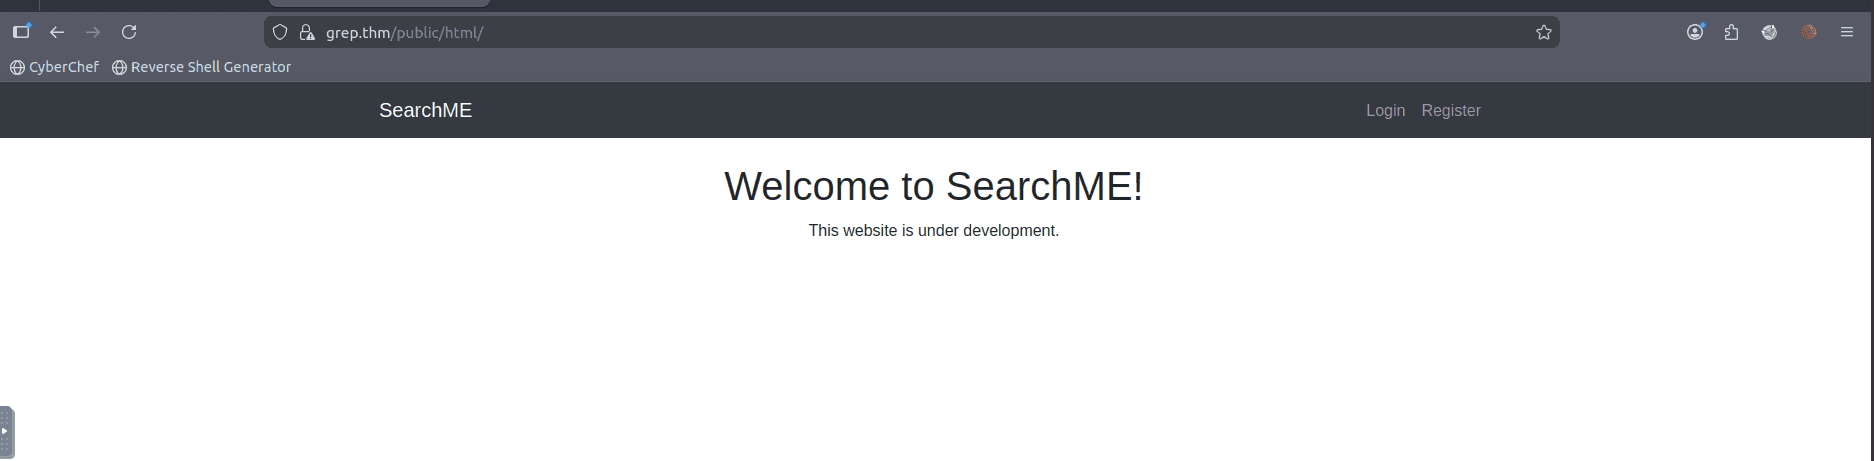Click the brown cookie extension icon
This screenshot has width=1874, height=461.
1808,32
